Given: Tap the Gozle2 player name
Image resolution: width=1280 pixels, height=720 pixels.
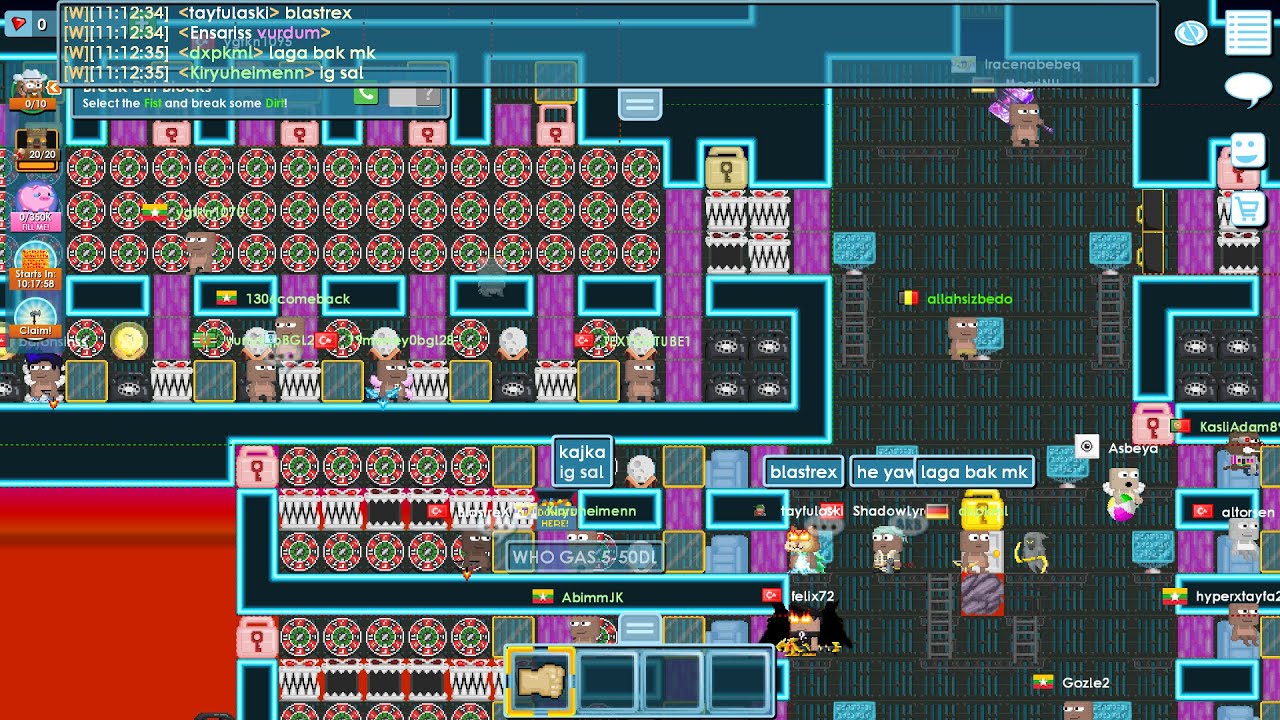Looking at the screenshot, I should click(1085, 683).
